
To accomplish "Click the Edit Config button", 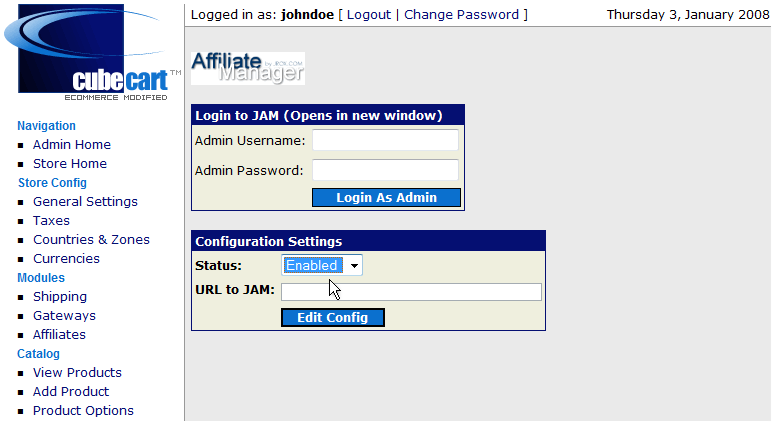I will [x=333, y=318].
